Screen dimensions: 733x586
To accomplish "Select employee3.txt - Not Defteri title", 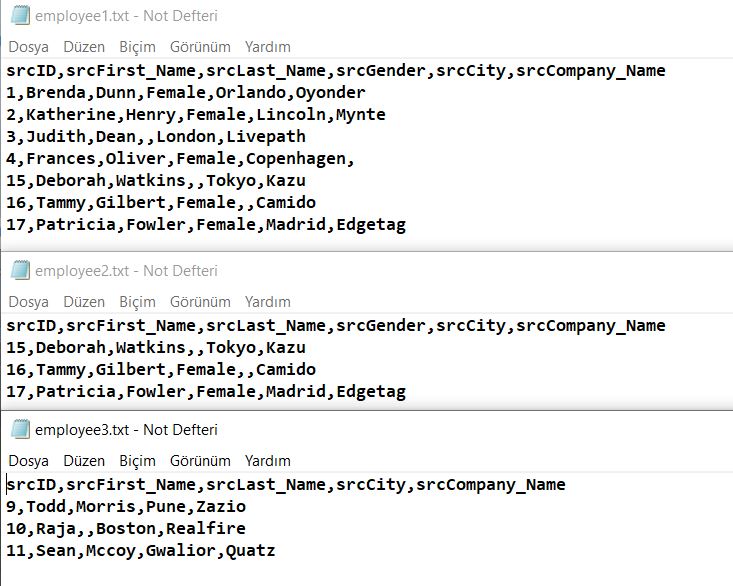I will pos(126,429).
